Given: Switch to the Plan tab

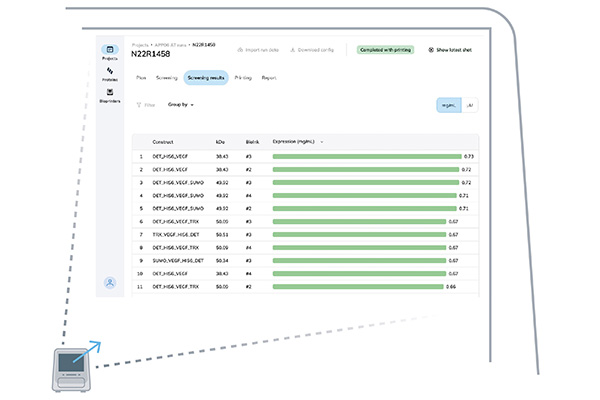Looking at the screenshot, I should coord(141,77).
